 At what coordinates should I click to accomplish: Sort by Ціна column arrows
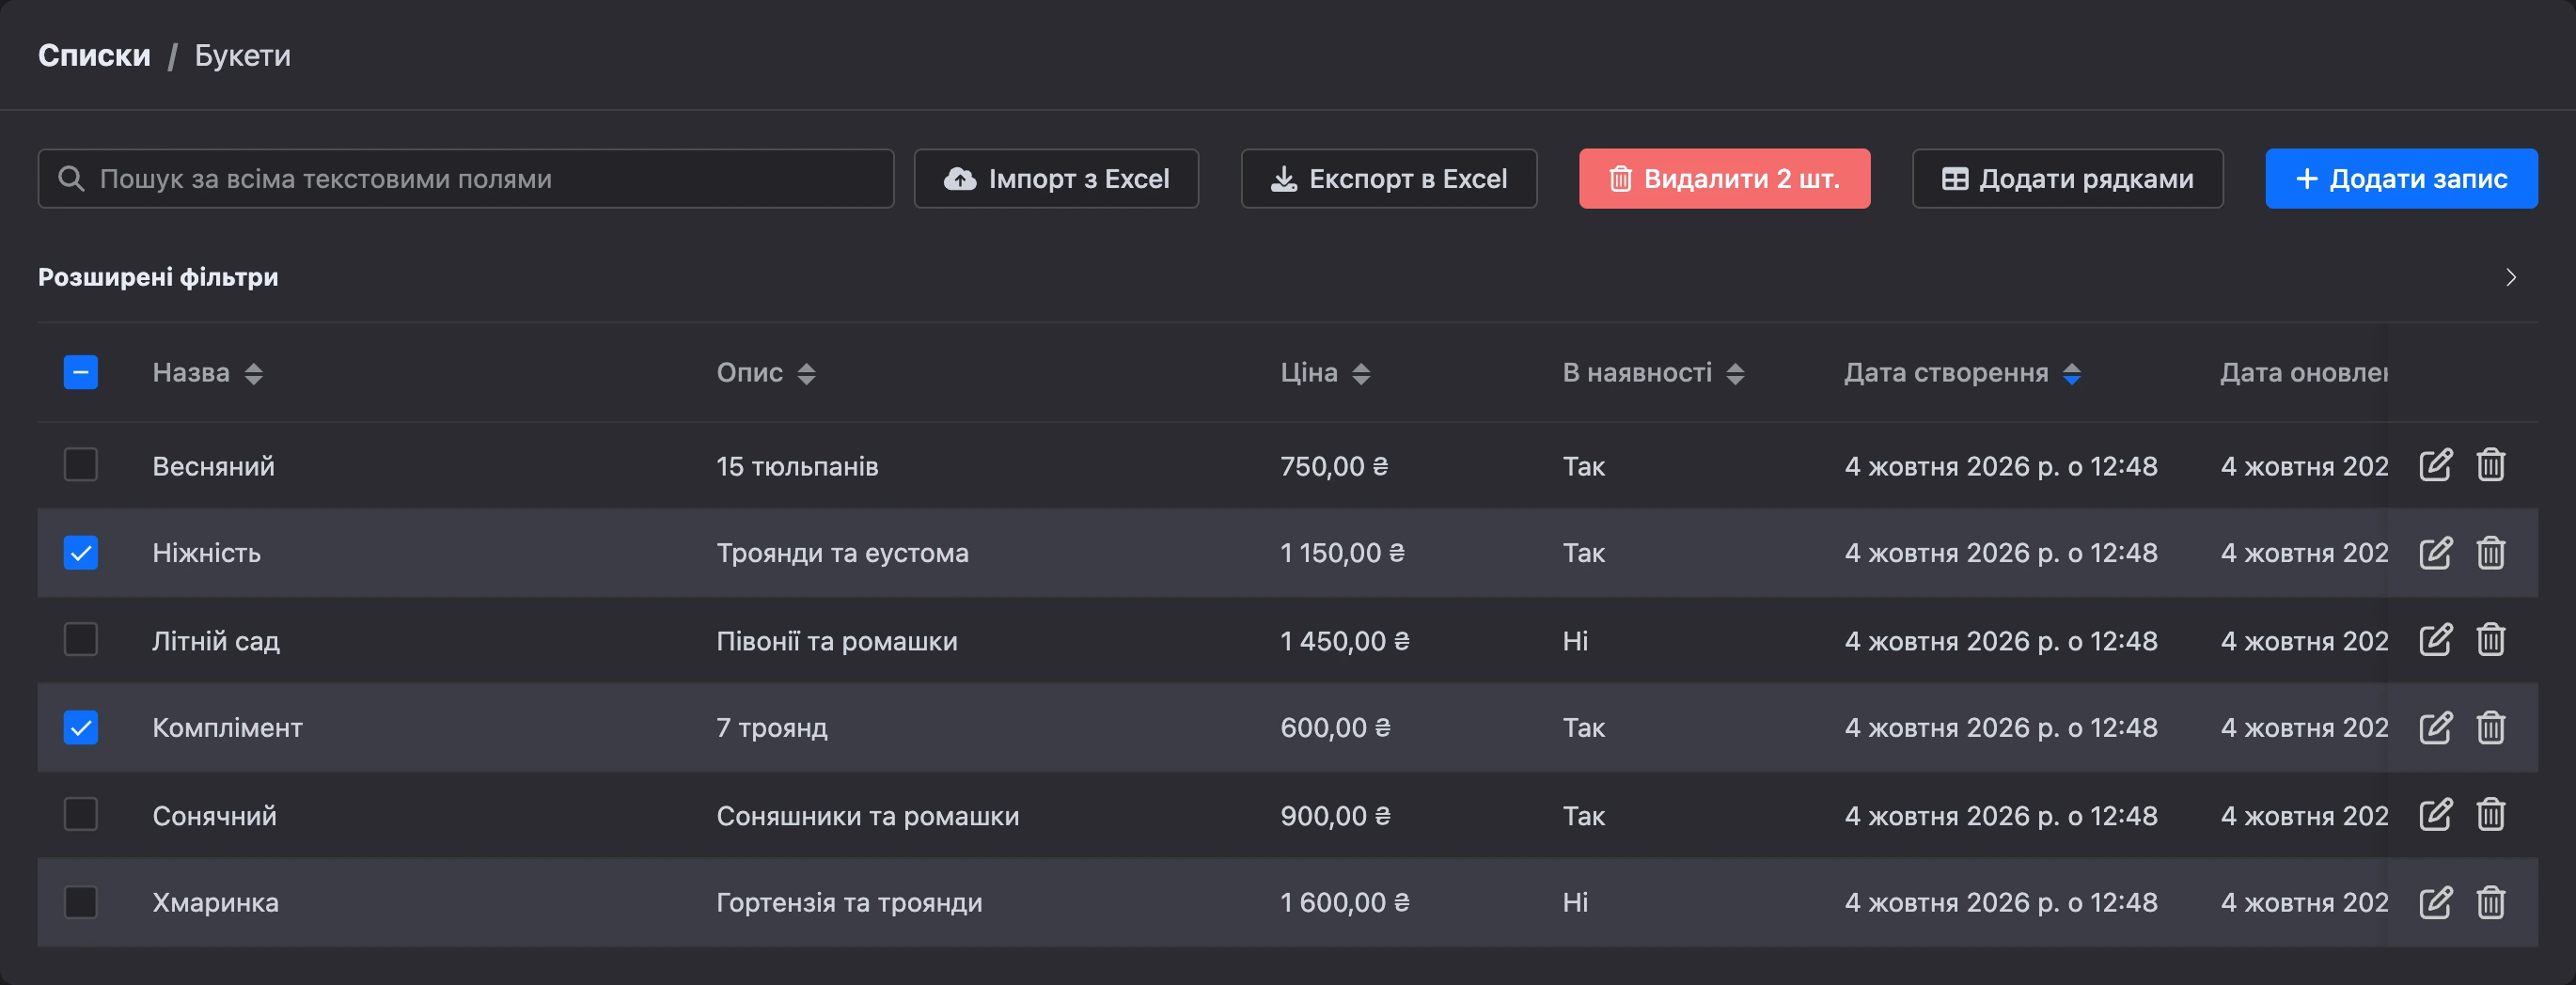[x=1360, y=373]
